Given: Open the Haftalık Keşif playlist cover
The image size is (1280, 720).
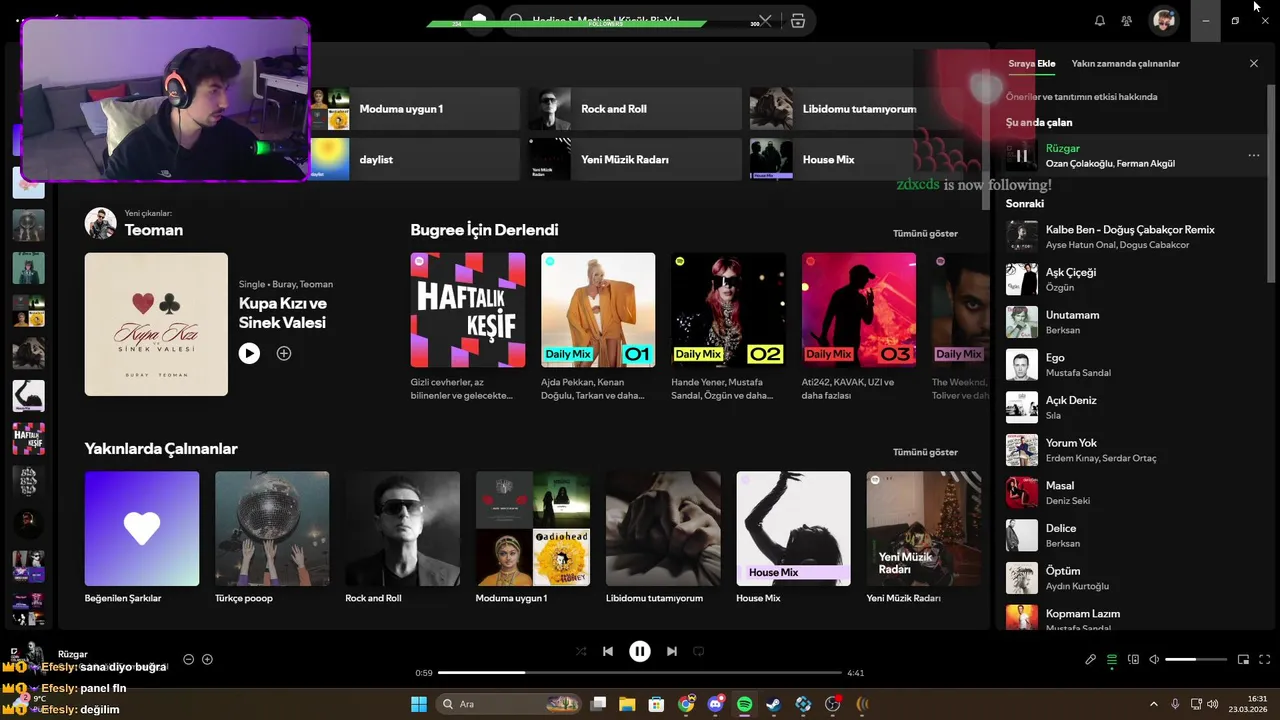Looking at the screenshot, I should 468,310.
